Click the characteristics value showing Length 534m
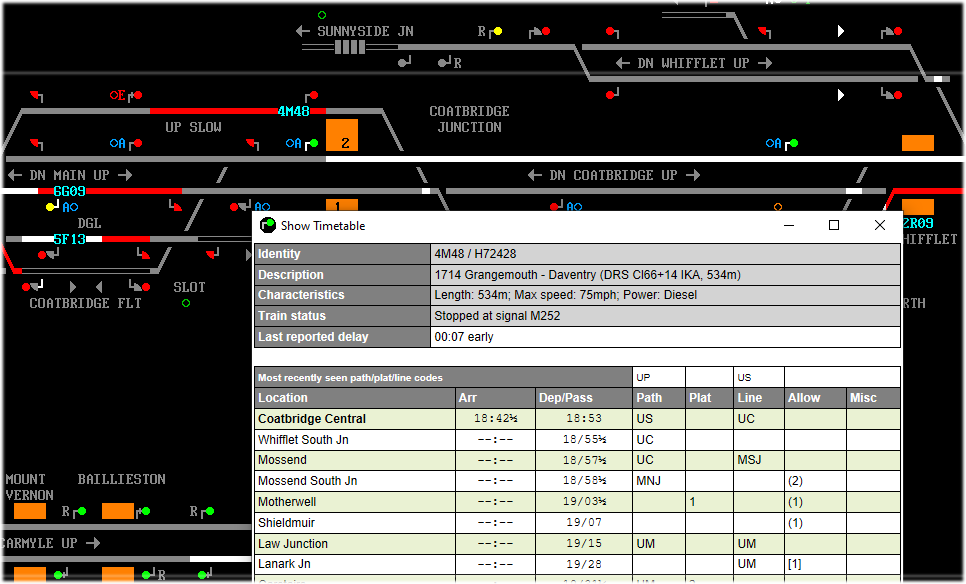The width and height of the screenshot is (966, 584). (x=665, y=295)
